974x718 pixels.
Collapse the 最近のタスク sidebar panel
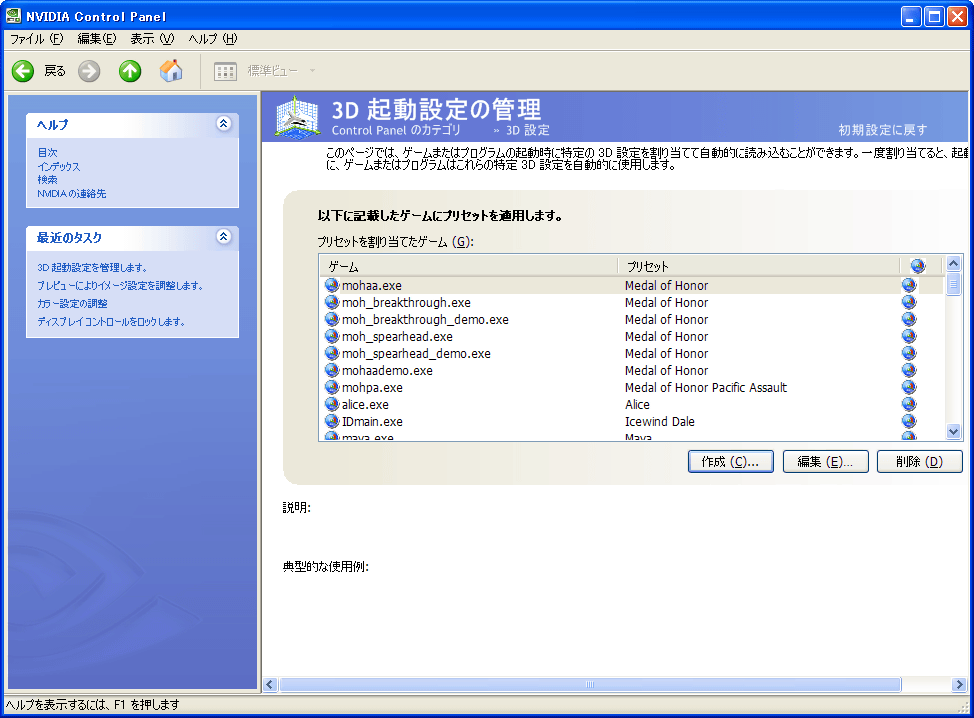click(224, 237)
